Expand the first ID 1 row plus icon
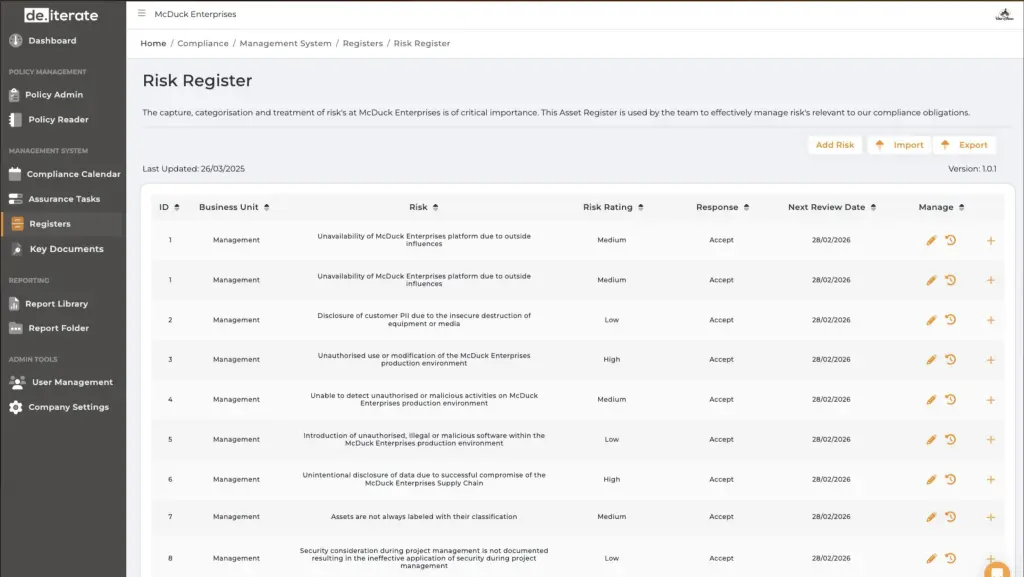 click(x=991, y=241)
